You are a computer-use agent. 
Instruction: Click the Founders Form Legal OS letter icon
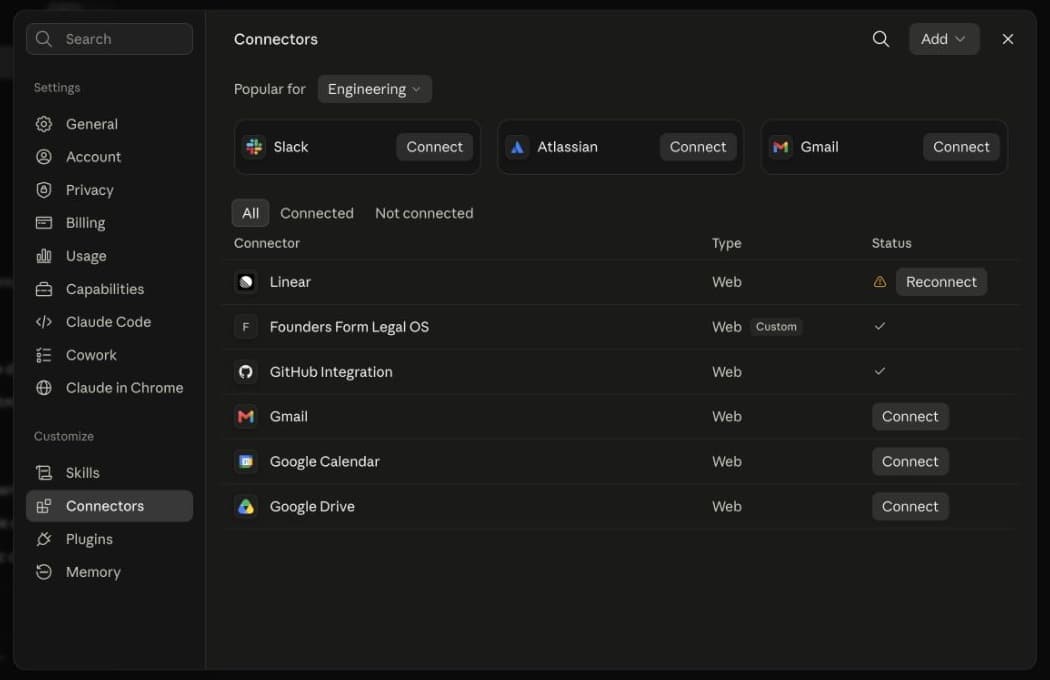[246, 327]
